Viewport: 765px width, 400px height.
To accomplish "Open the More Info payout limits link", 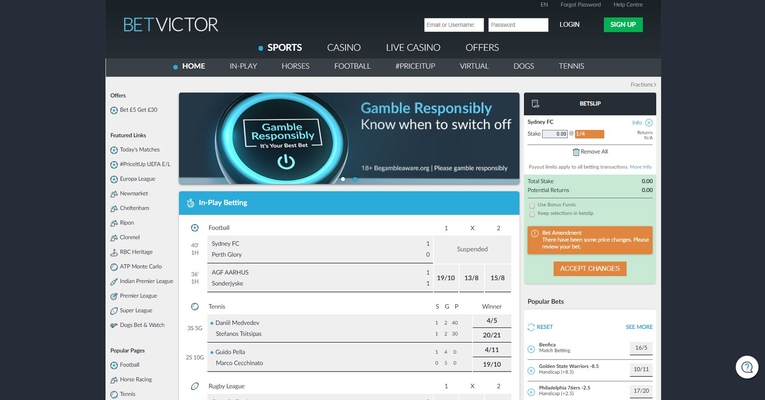I will [x=641, y=167].
